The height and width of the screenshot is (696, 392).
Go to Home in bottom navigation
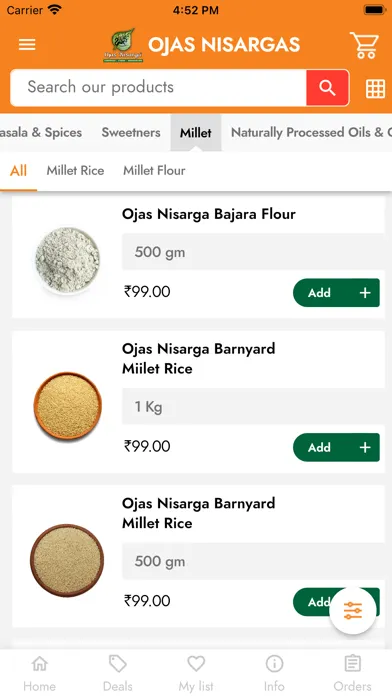[40, 673]
